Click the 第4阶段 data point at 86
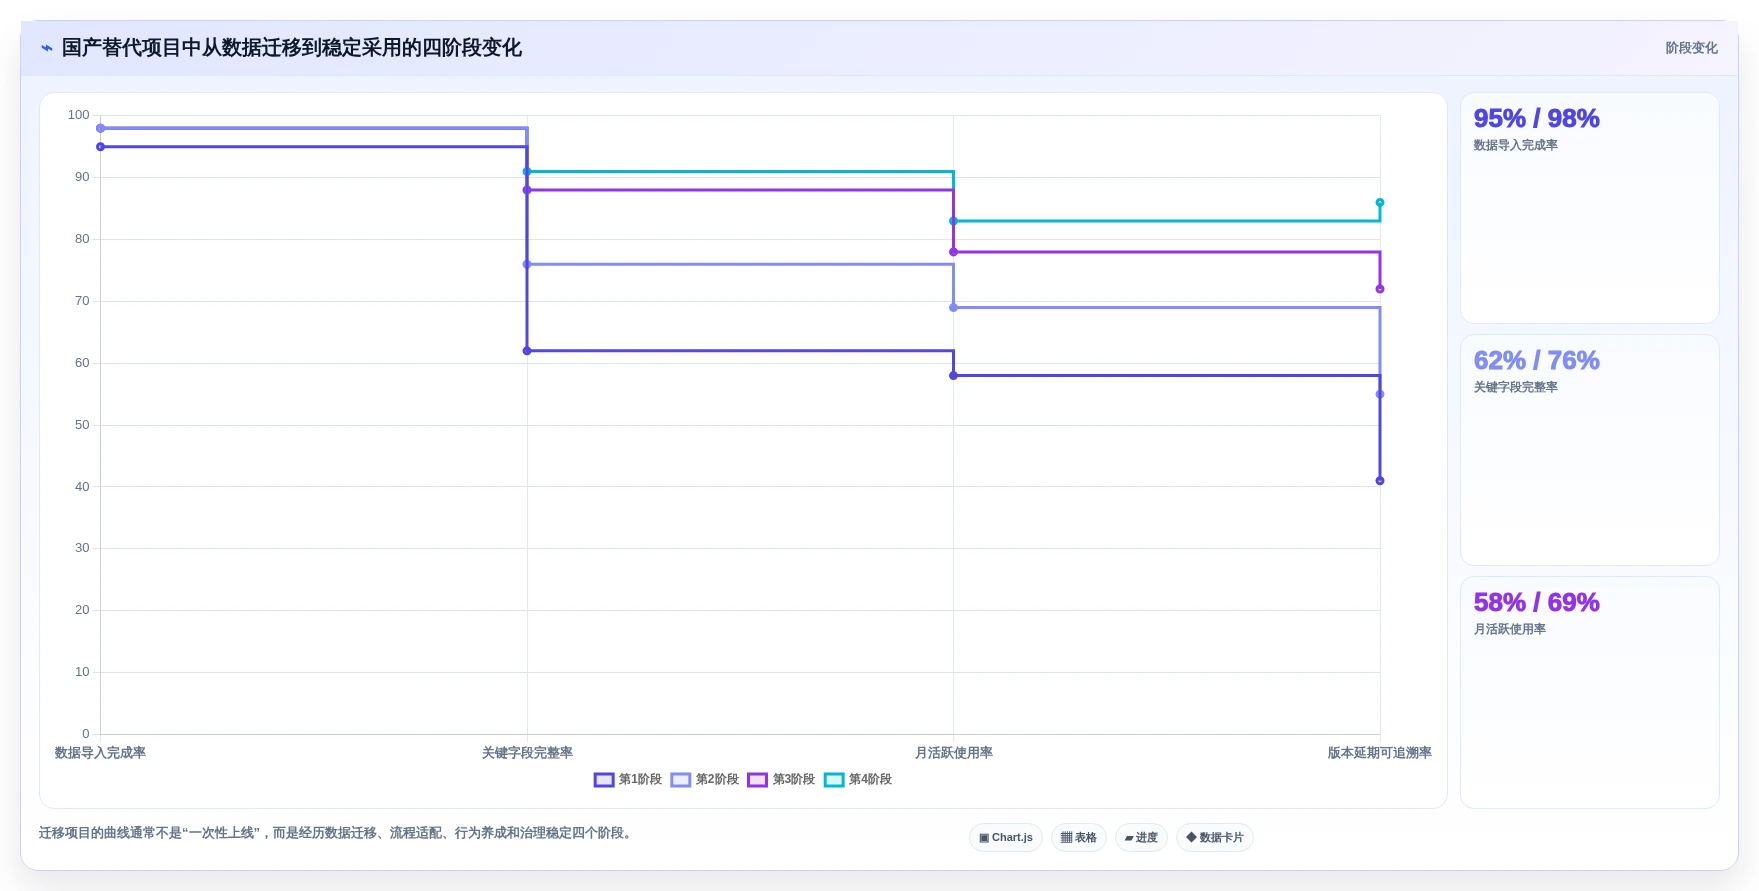This screenshot has height=891, width=1759. (x=1380, y=203)
